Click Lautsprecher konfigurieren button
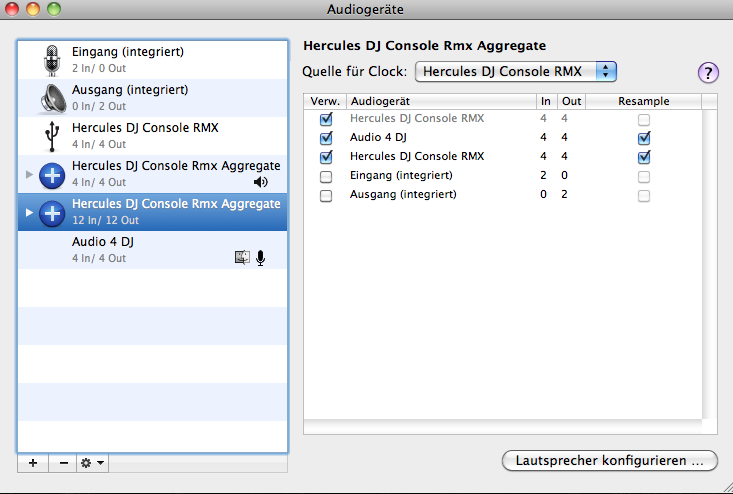 [x=610, y=460]
